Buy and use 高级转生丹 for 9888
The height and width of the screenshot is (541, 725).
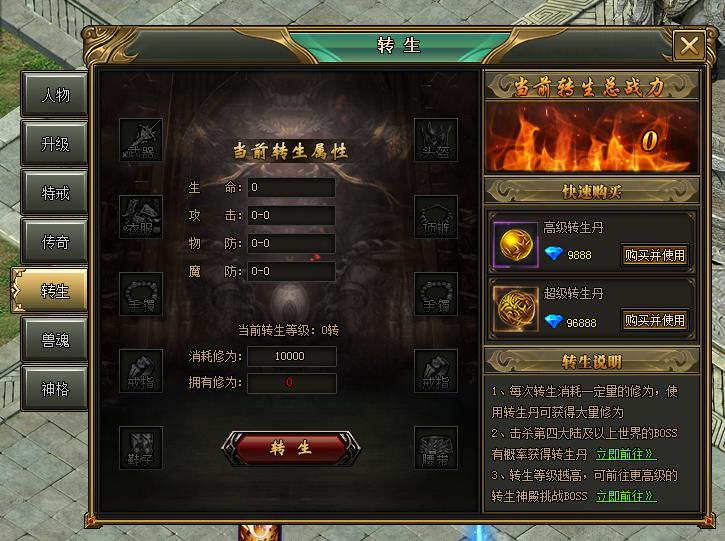654,255
